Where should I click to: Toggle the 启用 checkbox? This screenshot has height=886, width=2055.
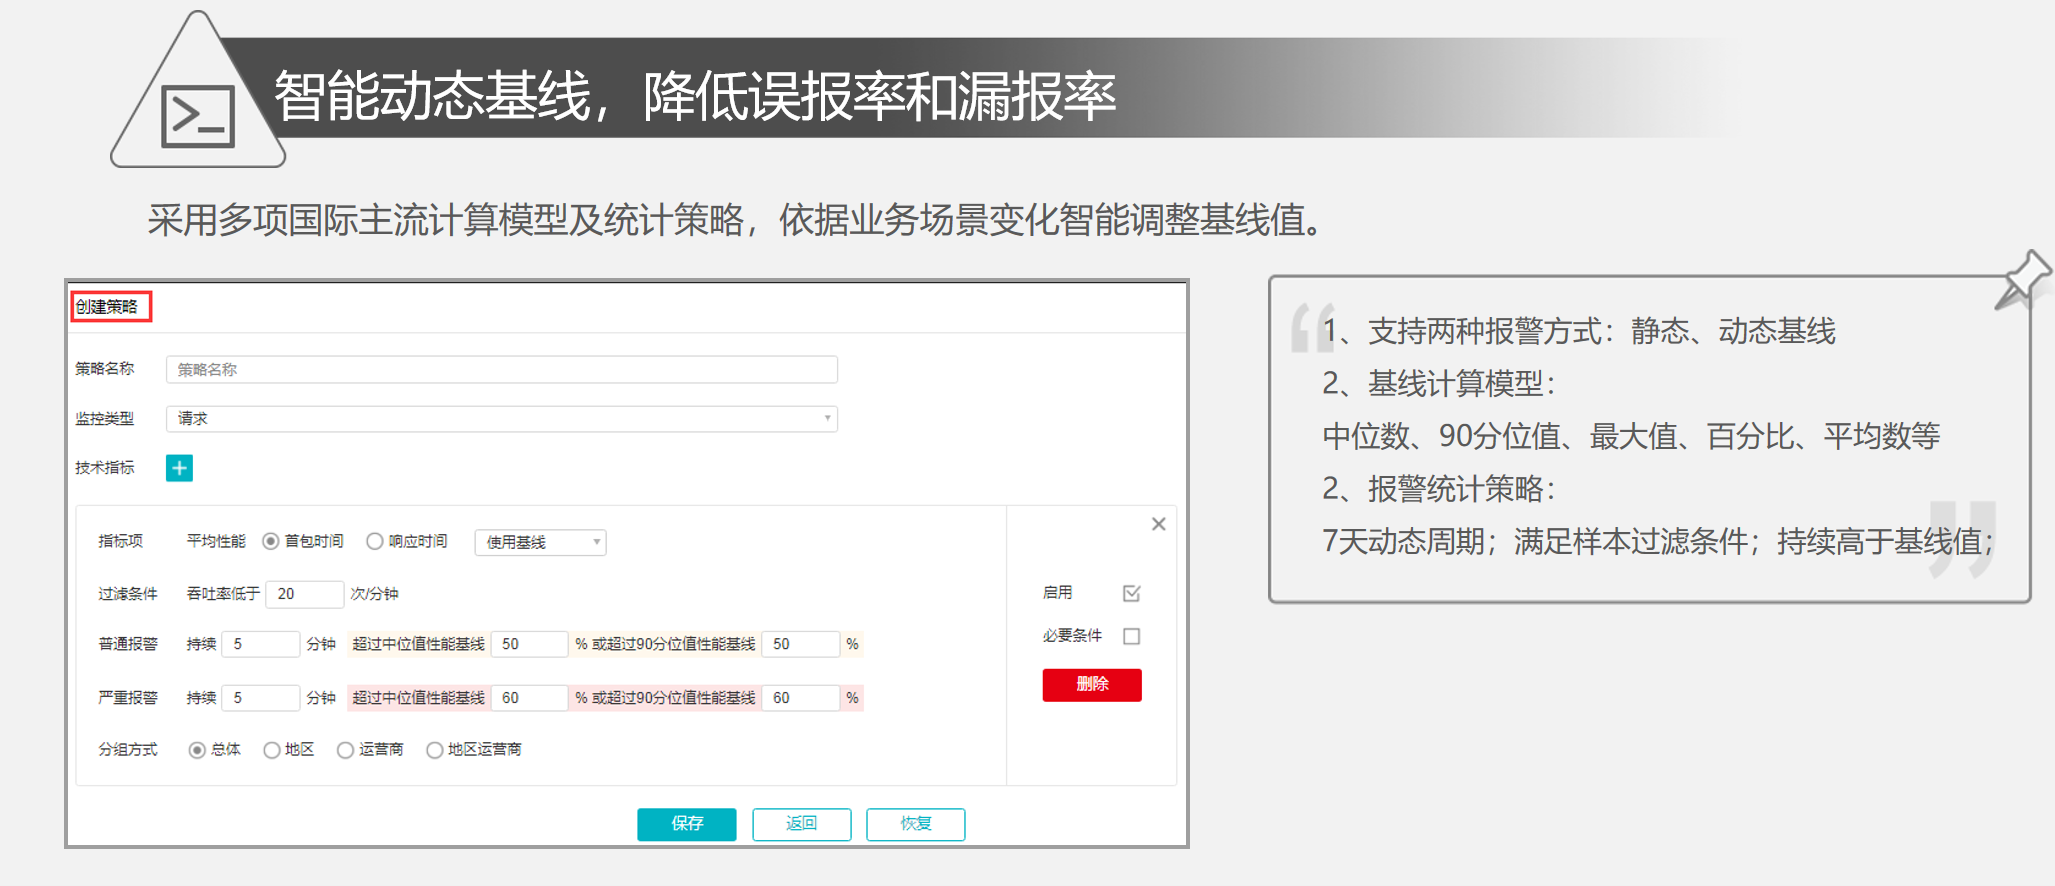tap(1131, 593)
